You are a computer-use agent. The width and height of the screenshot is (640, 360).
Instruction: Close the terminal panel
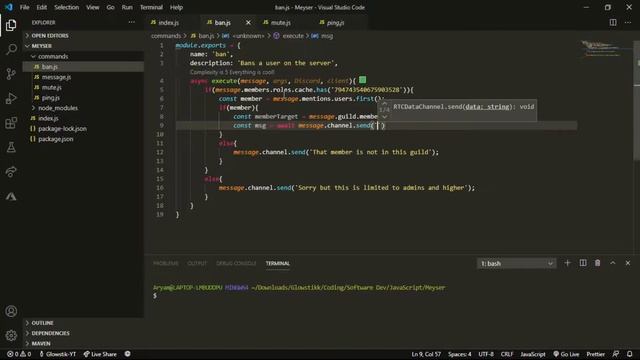628,263
